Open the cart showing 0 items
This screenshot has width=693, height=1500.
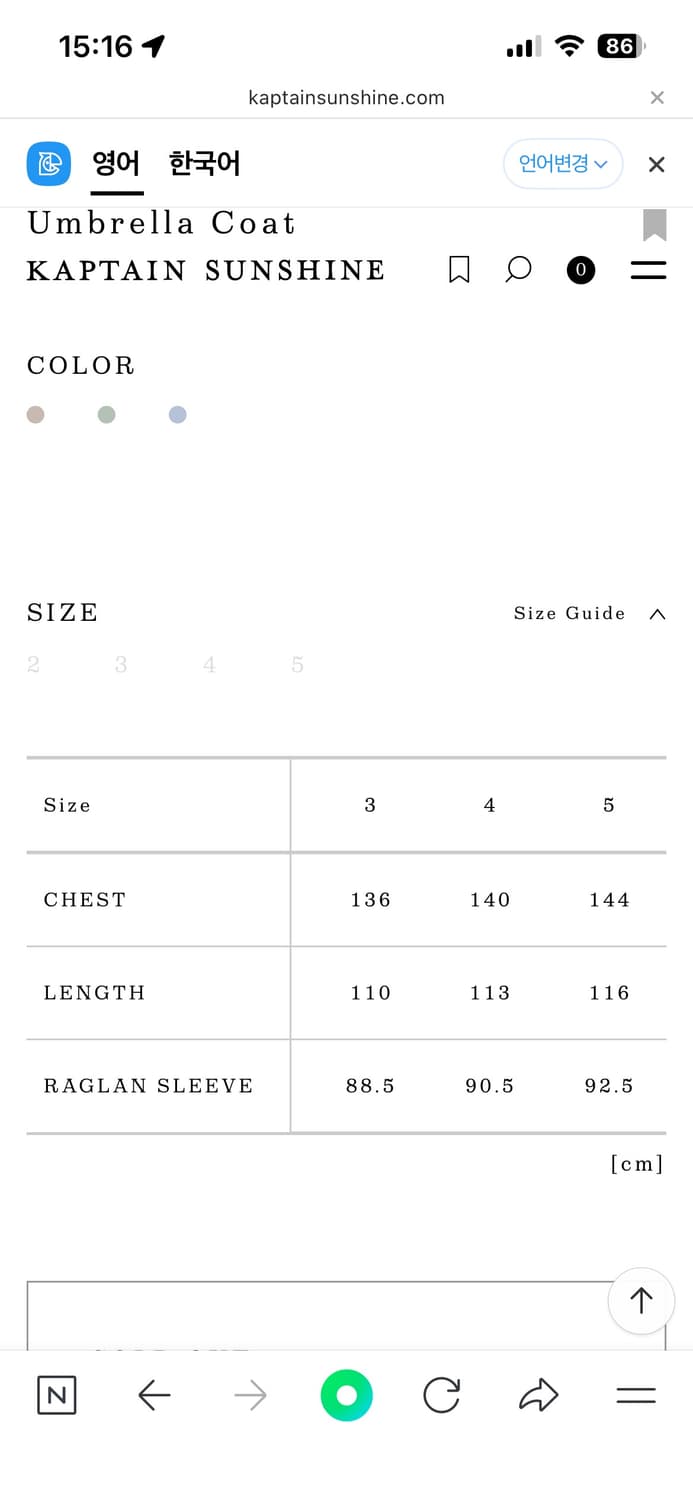[580, 269]
